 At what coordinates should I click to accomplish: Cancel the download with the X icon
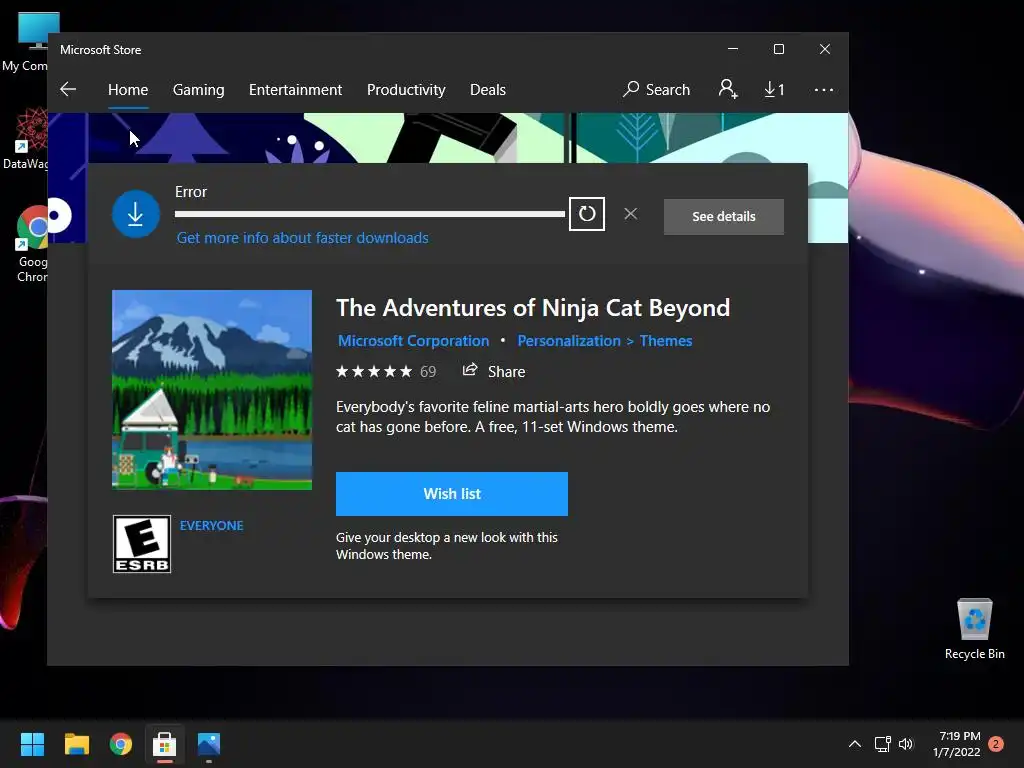[630, 214]
